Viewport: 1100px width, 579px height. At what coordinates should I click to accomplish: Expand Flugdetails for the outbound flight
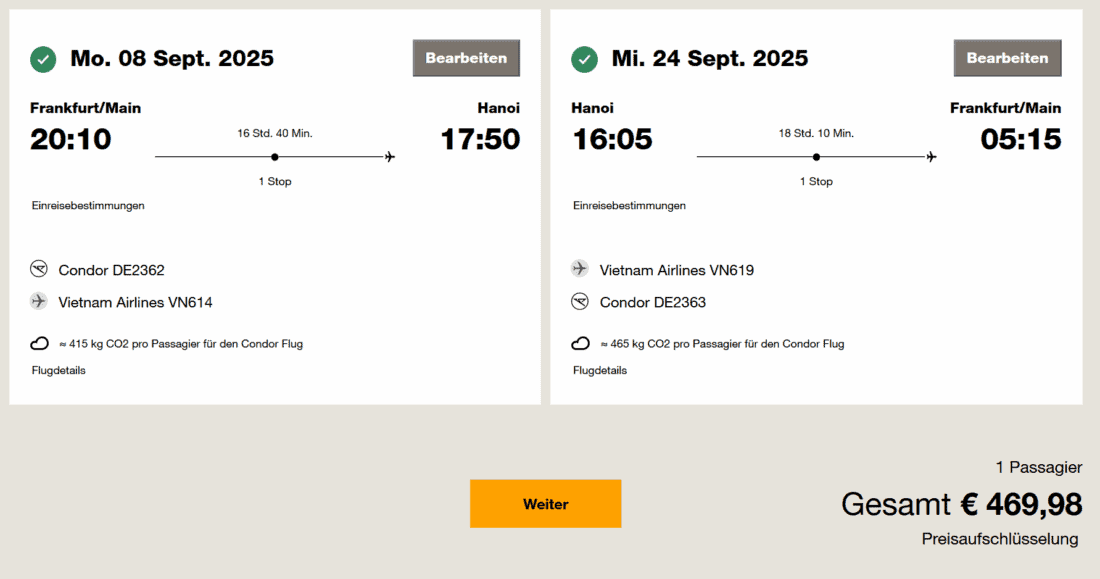pyautogui.click(x=58, y=370)
